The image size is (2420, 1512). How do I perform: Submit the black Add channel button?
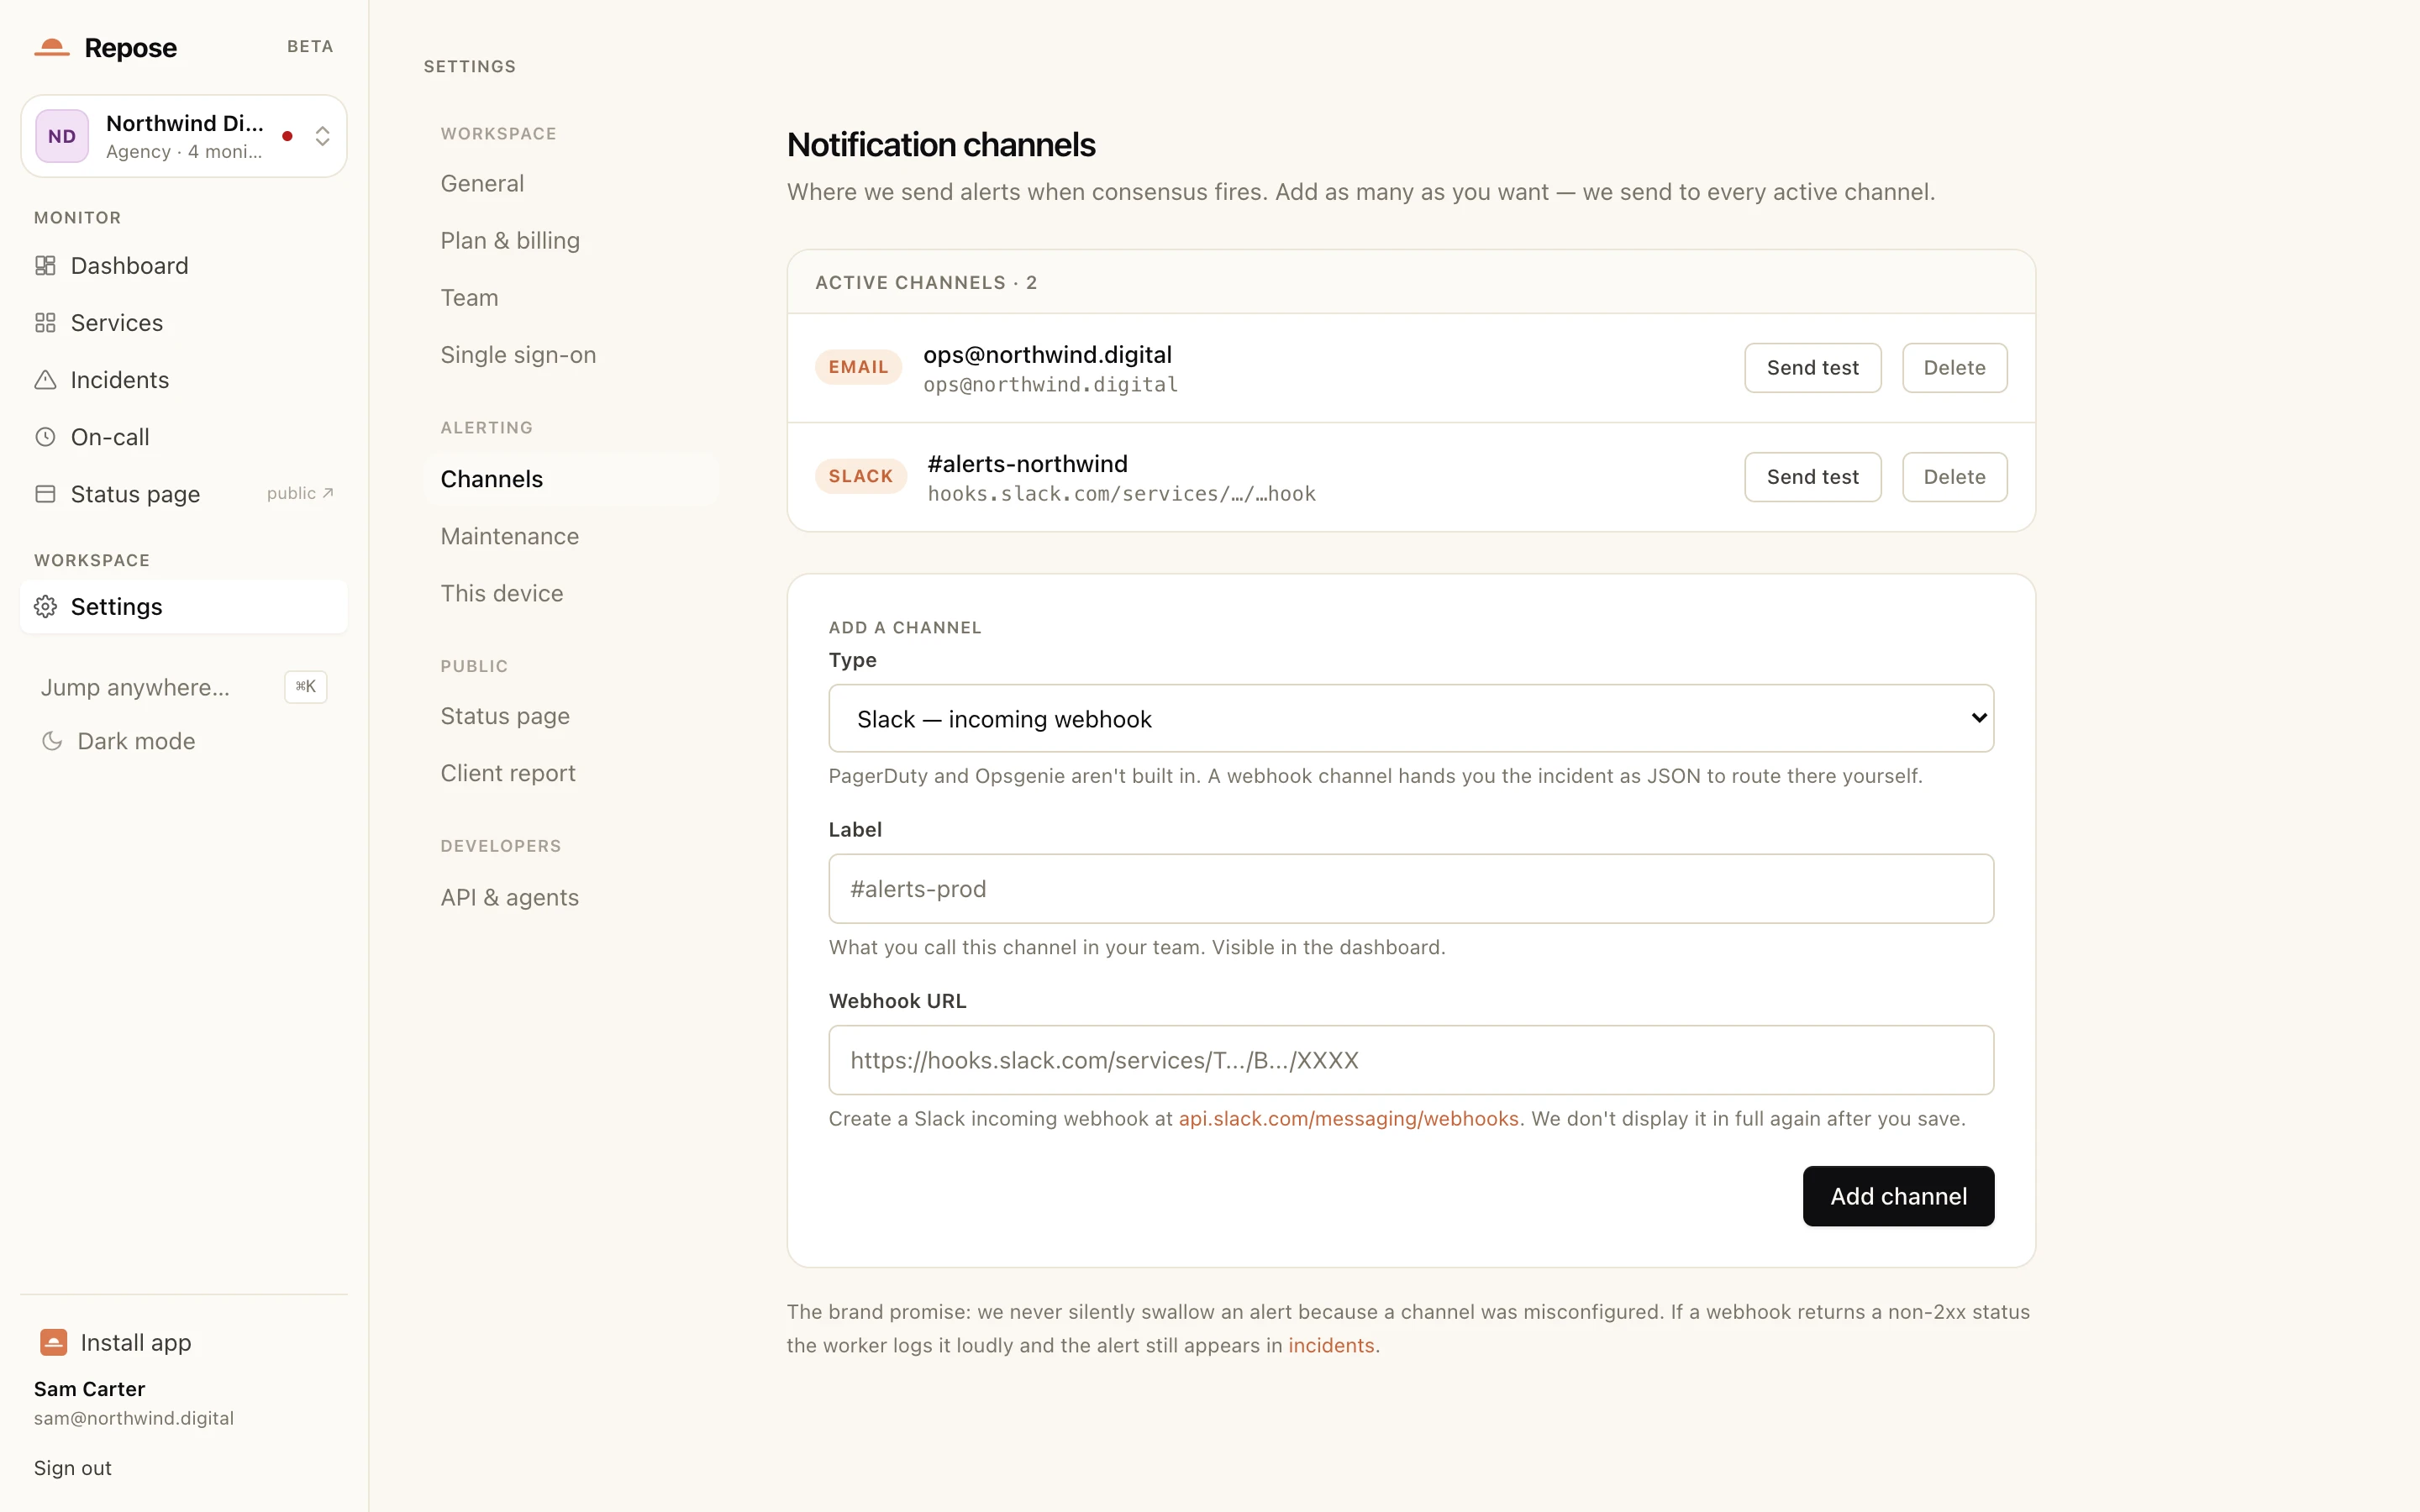[1898, 1196]
